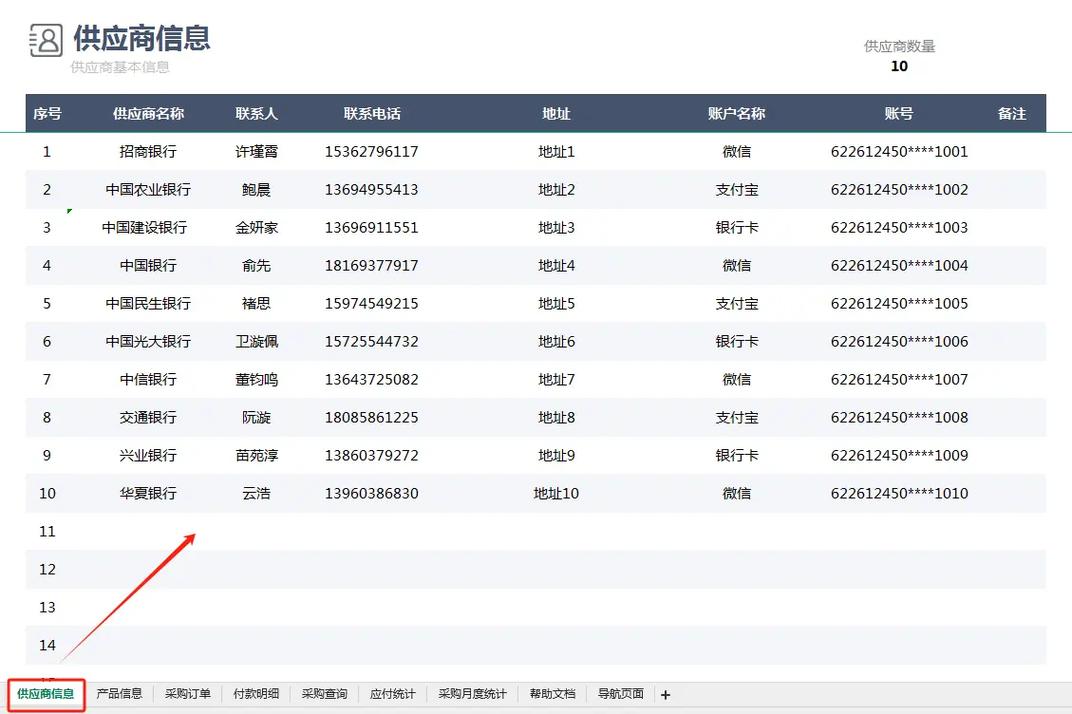This screenshot has width=1072, height=714.
Task: Select contact cell 苗苑淳
Action: click(x=256, y=455)
